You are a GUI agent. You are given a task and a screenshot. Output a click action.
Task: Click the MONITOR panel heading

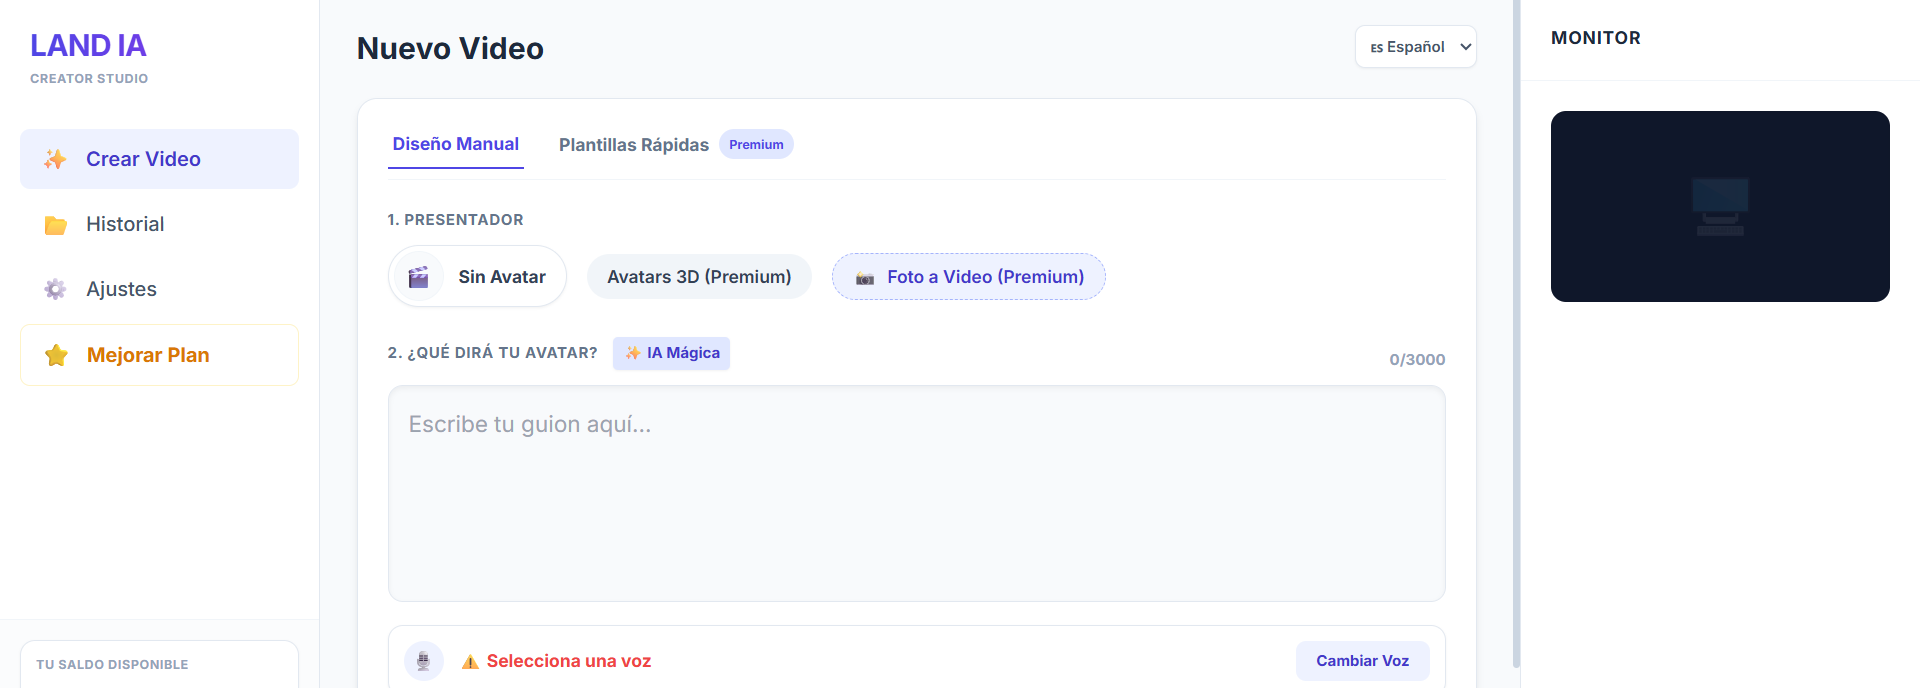(1596, 38)
